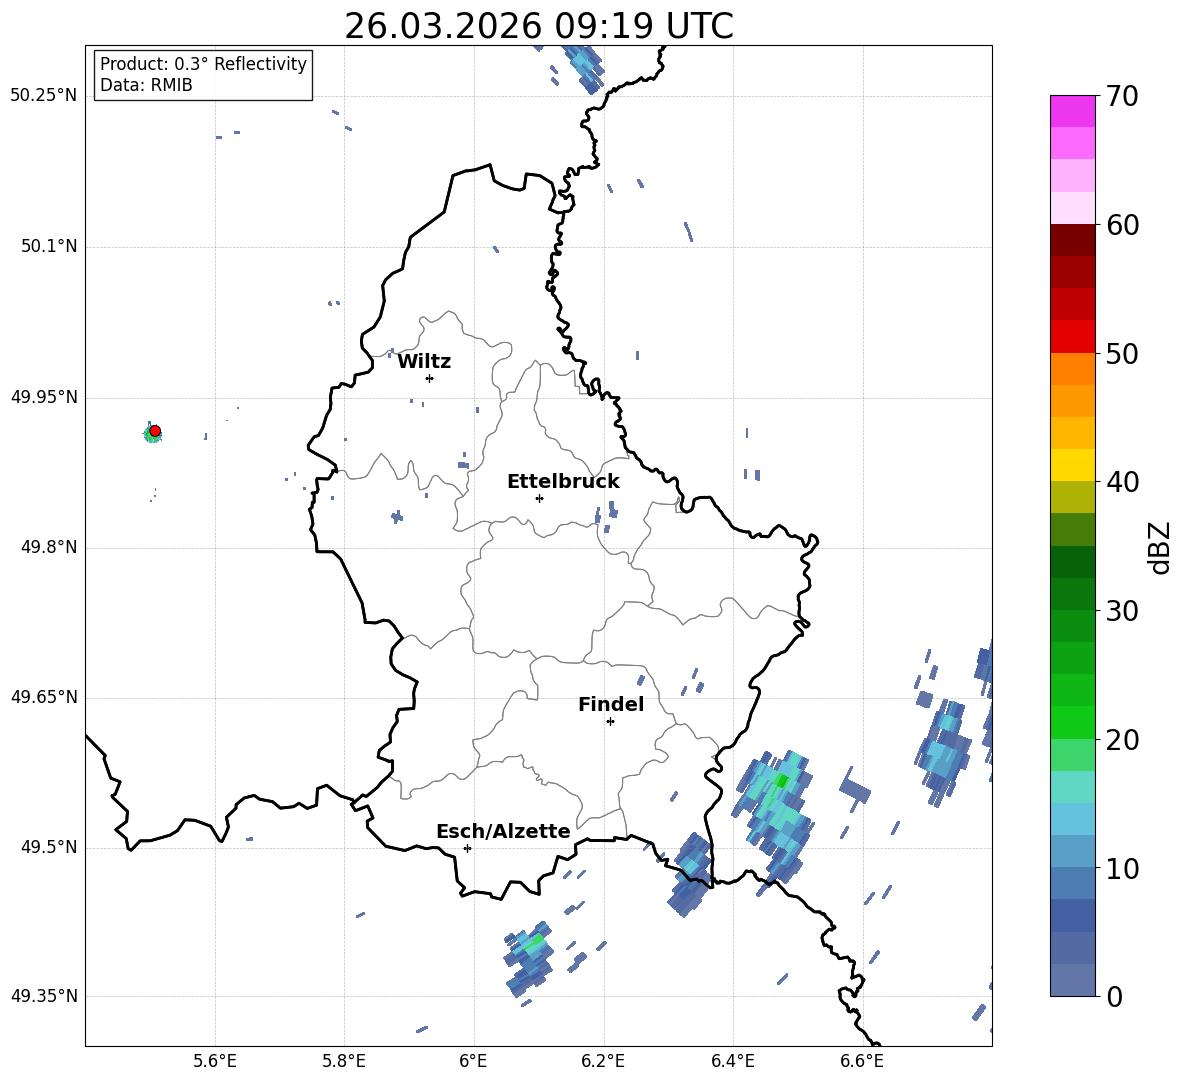The height and width of the screenshot is (1081, 1184).
Task: Click the 5.6°E longitude label
Action: (215, 1061)
